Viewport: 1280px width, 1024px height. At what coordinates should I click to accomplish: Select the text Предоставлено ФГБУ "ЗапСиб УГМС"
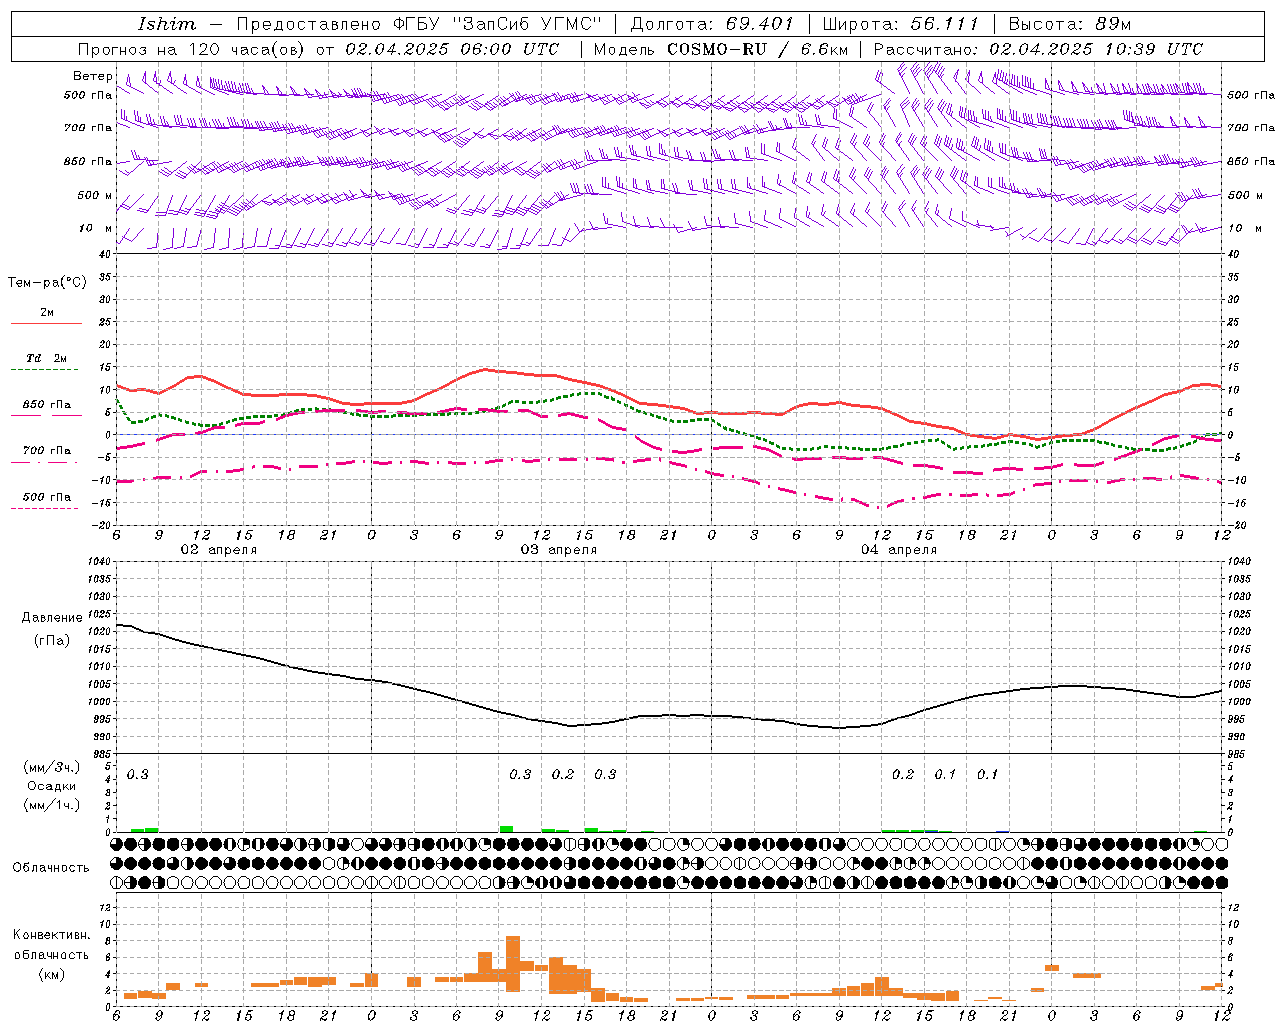419,24
